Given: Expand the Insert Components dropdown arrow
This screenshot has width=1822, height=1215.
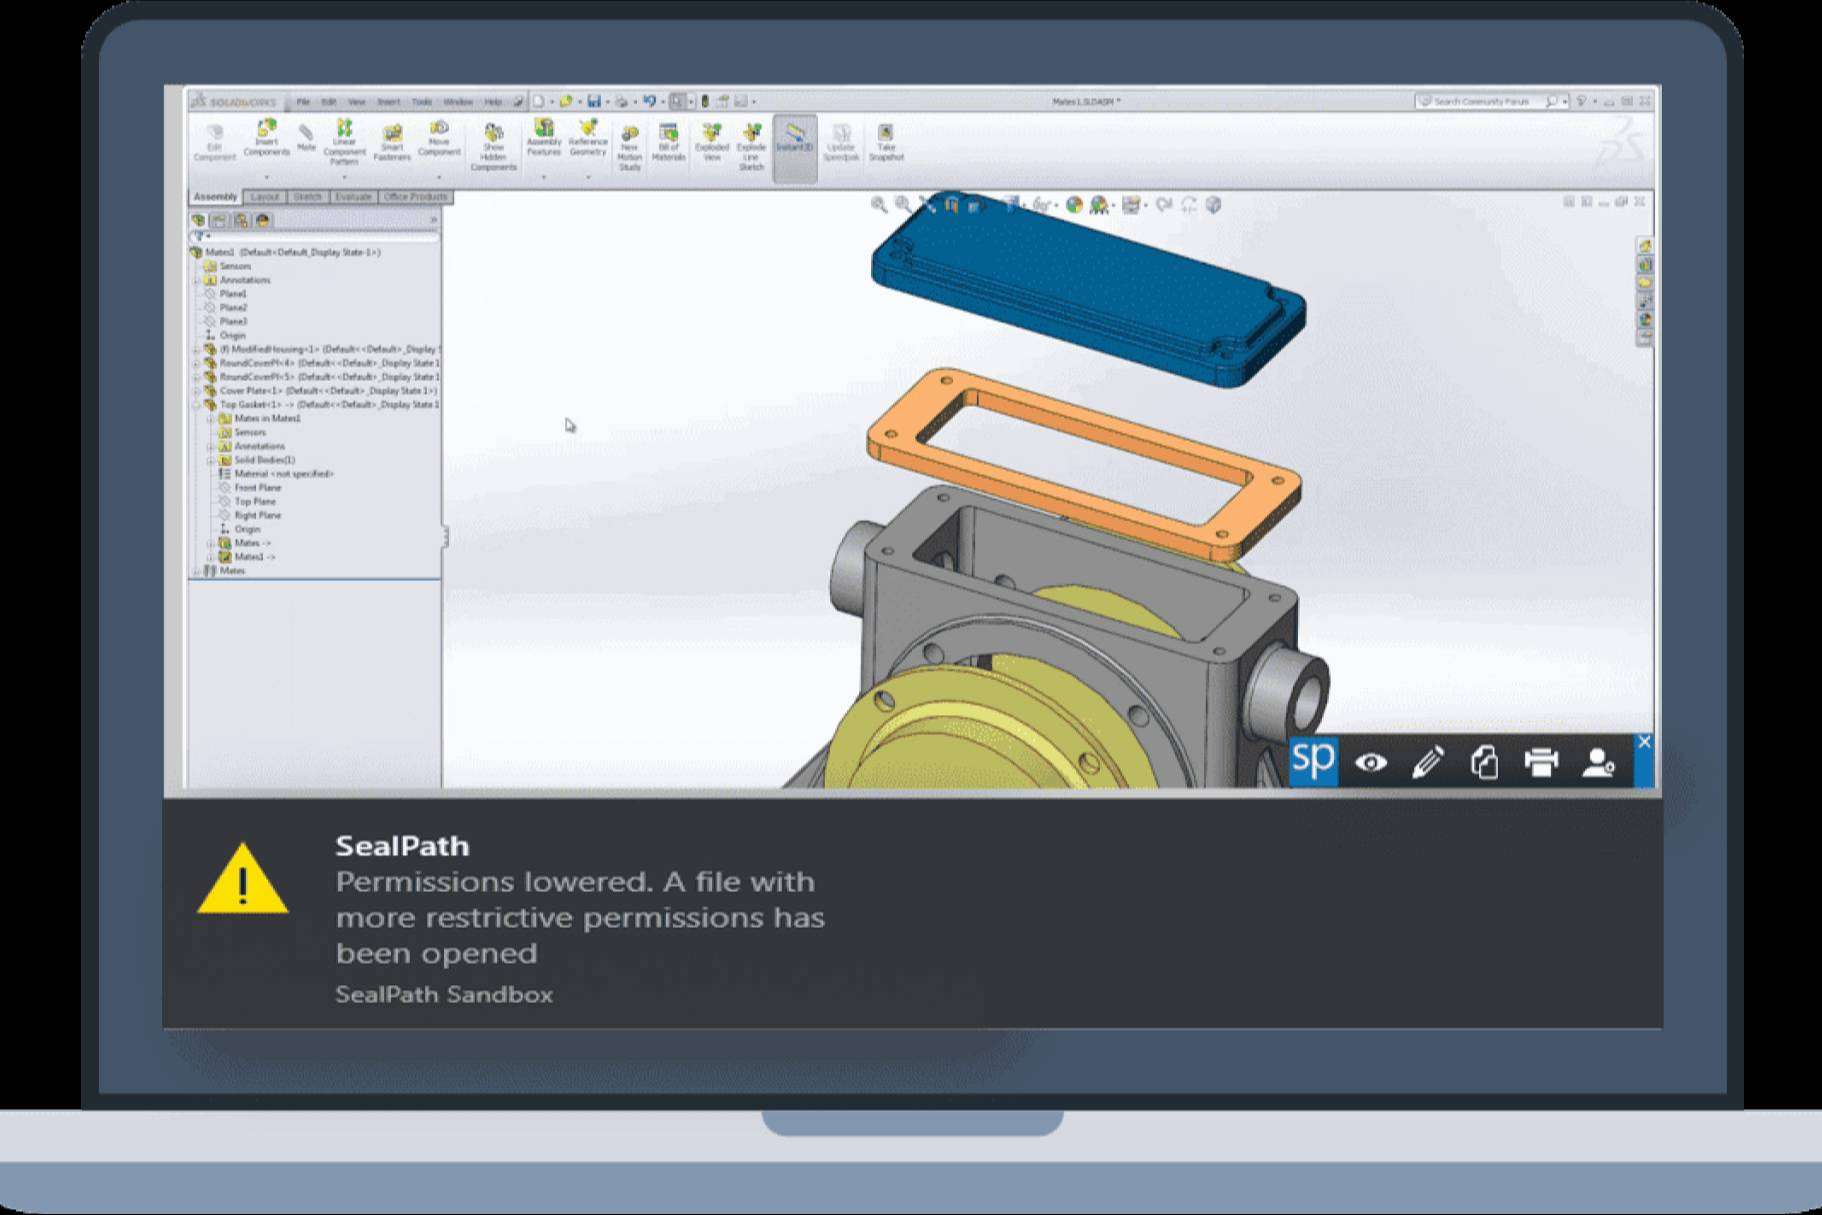Looking at the screenshot, I should [266, 177].
